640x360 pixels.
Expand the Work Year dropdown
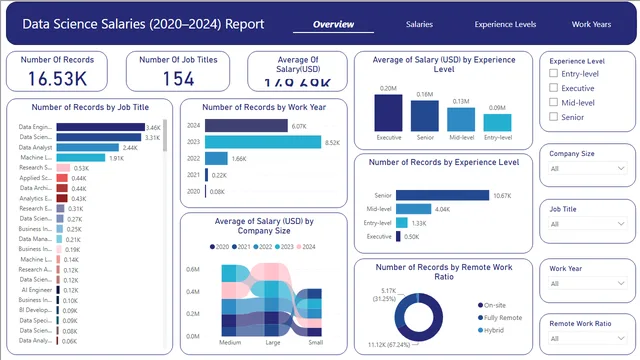pyautogui.click(x=587, y=283)
